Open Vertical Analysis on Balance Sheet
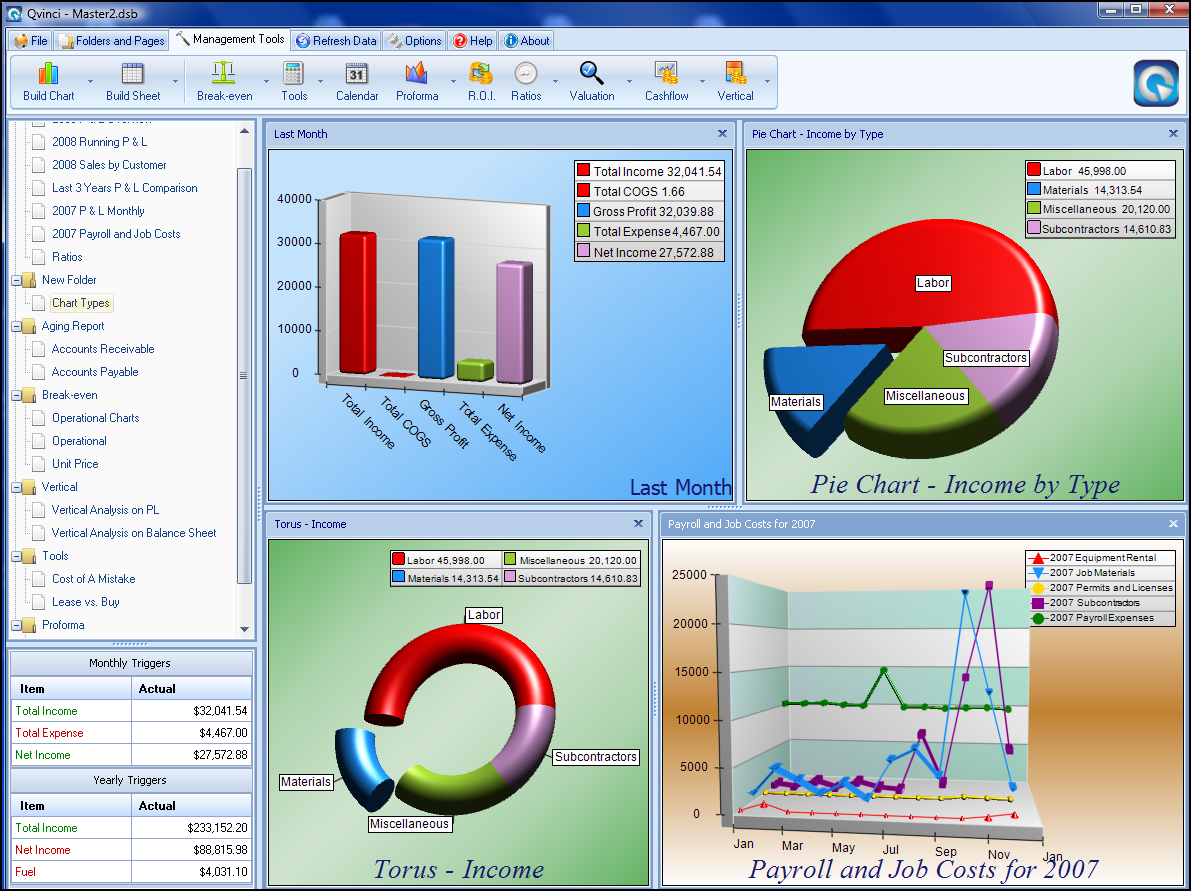This screenshot has height=891, width=1191. (134, 532)
